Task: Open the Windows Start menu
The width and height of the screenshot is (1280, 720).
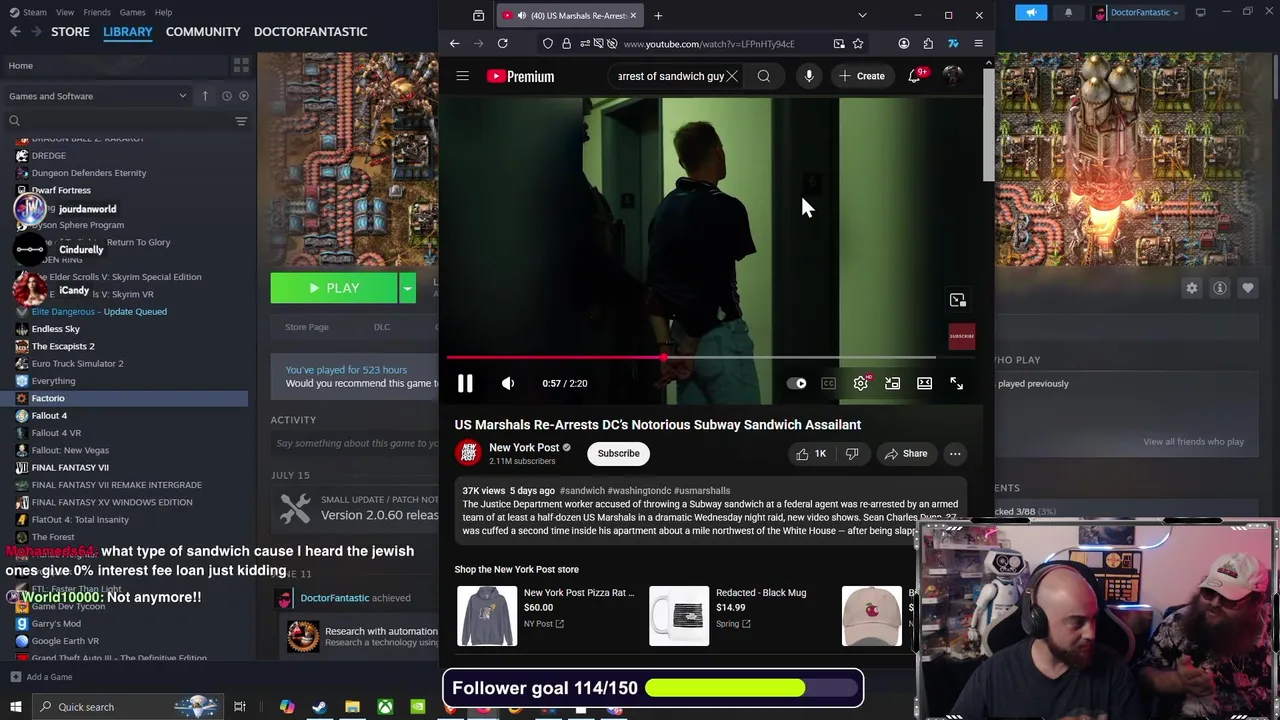Action: tap(15, 707)
